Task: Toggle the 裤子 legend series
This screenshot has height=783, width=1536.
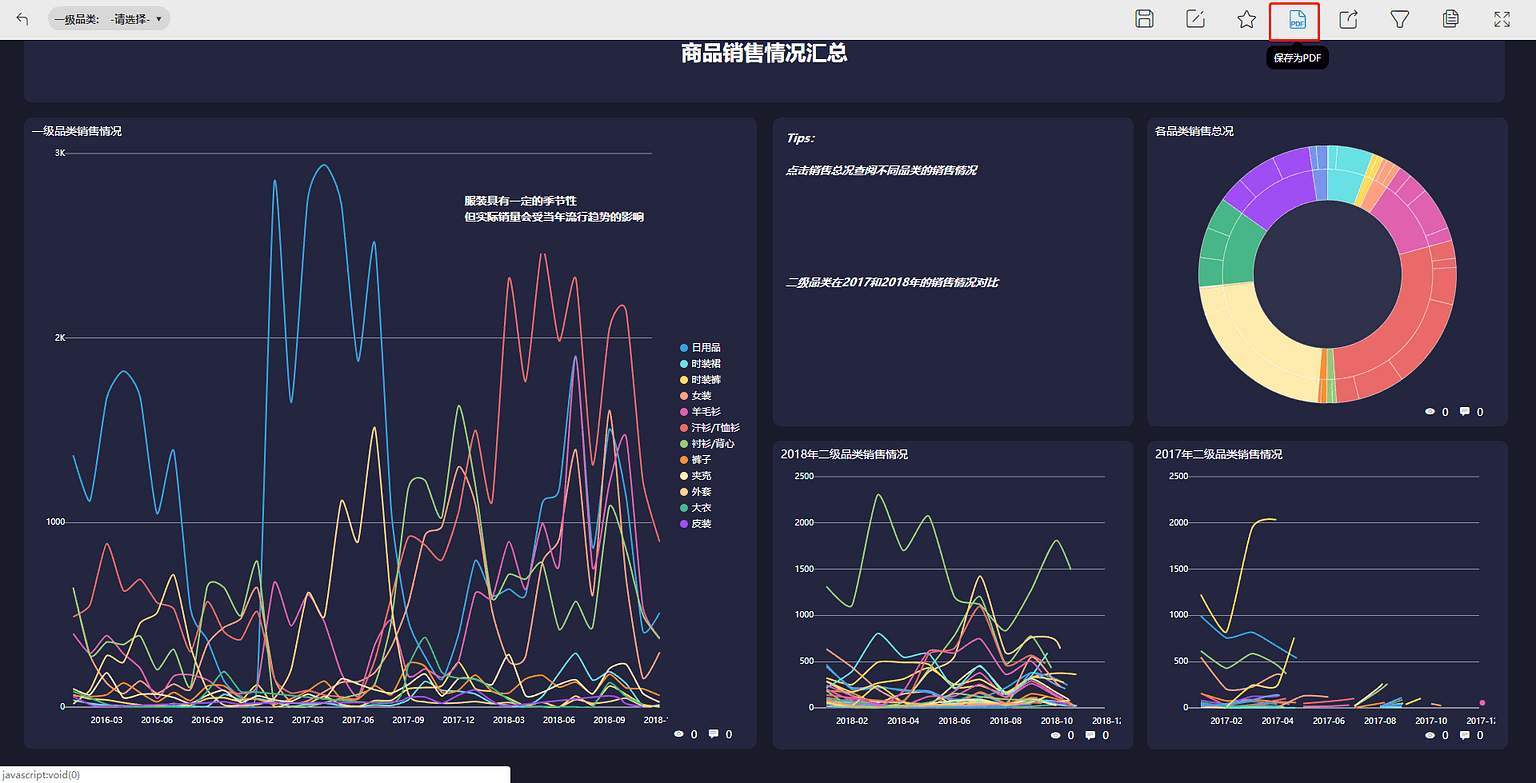Action: click(695, 459)
